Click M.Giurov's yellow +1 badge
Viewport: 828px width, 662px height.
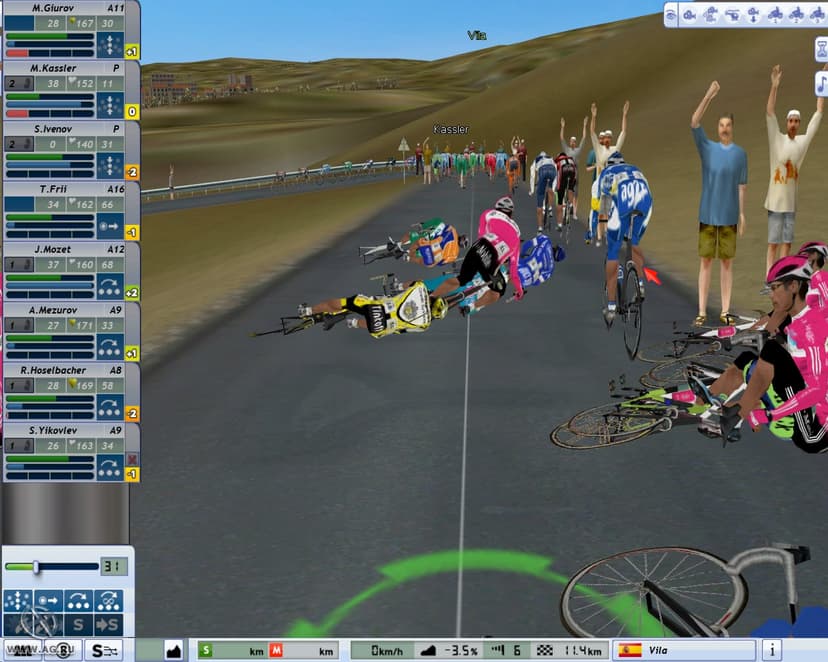pos(132,52)
